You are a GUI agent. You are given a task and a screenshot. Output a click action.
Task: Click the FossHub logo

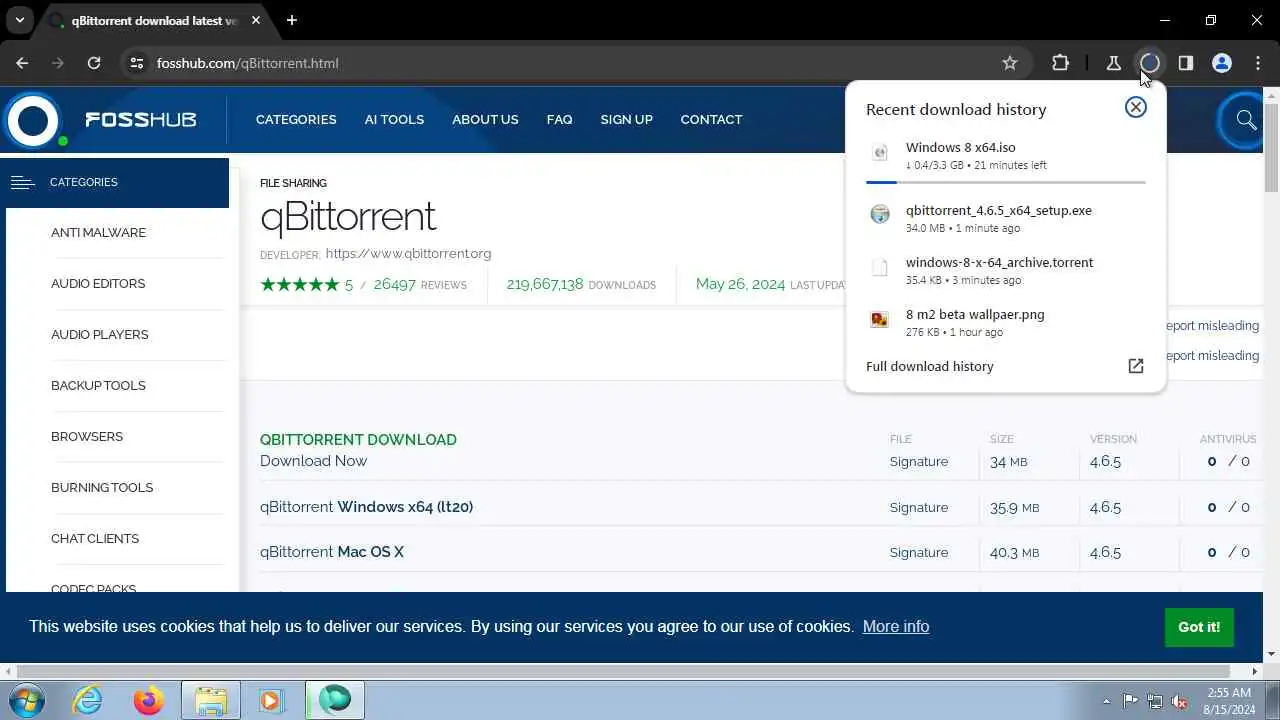tap(100, 120)
